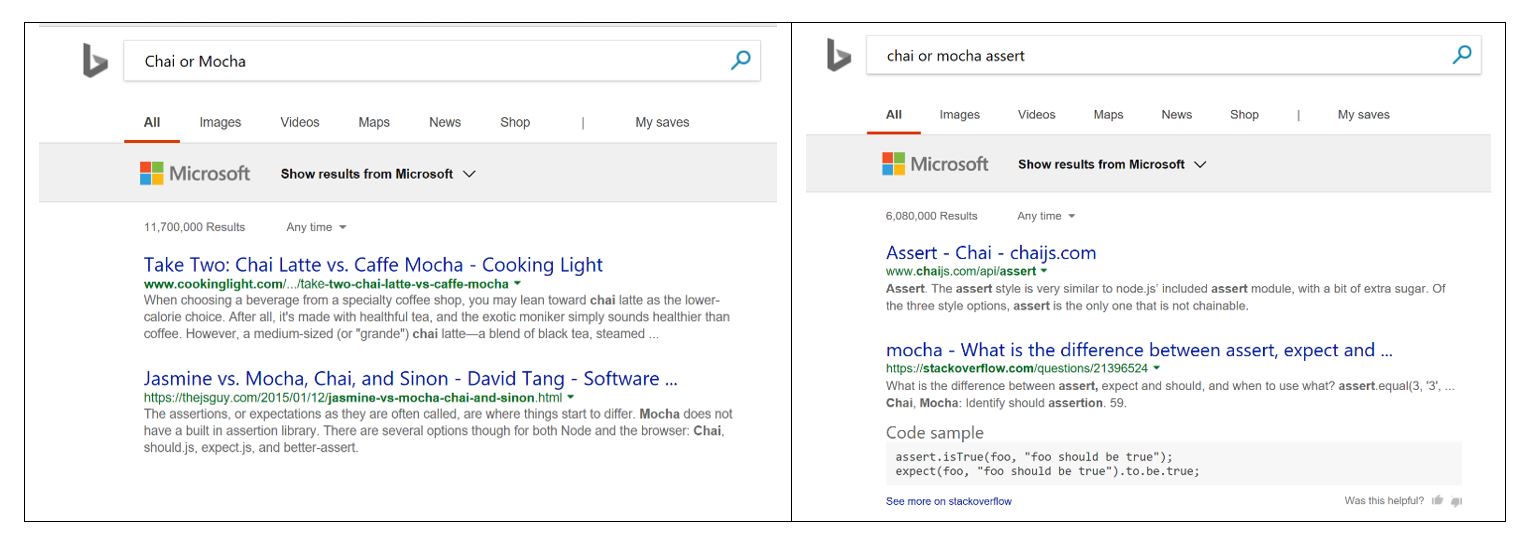Click the www.cookinglight.com green URL
The width and height of the screenshot is (1523, 539).
326,284
